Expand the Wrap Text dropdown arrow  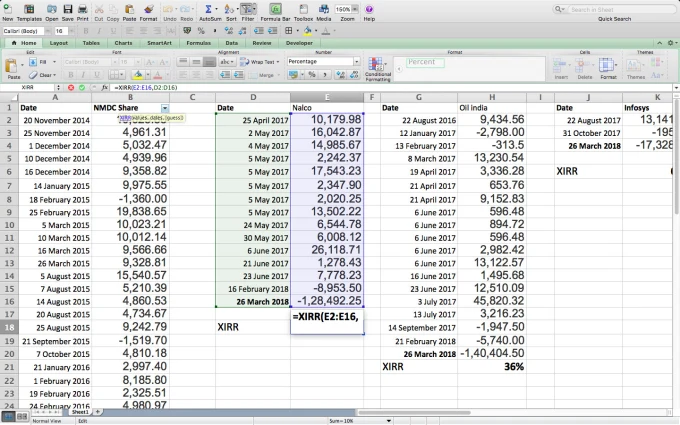(278, 62)
